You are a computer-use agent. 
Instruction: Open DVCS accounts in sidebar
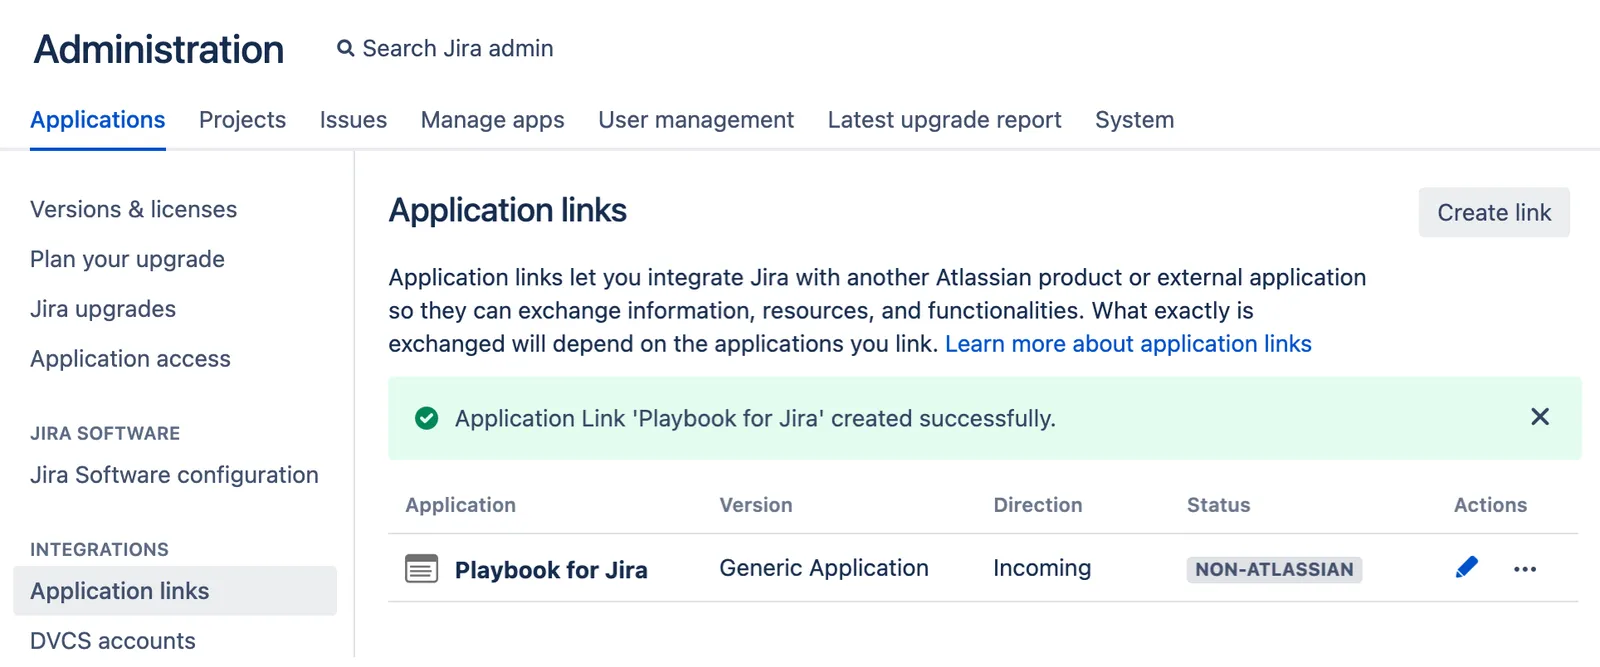[x=113, y=641]
